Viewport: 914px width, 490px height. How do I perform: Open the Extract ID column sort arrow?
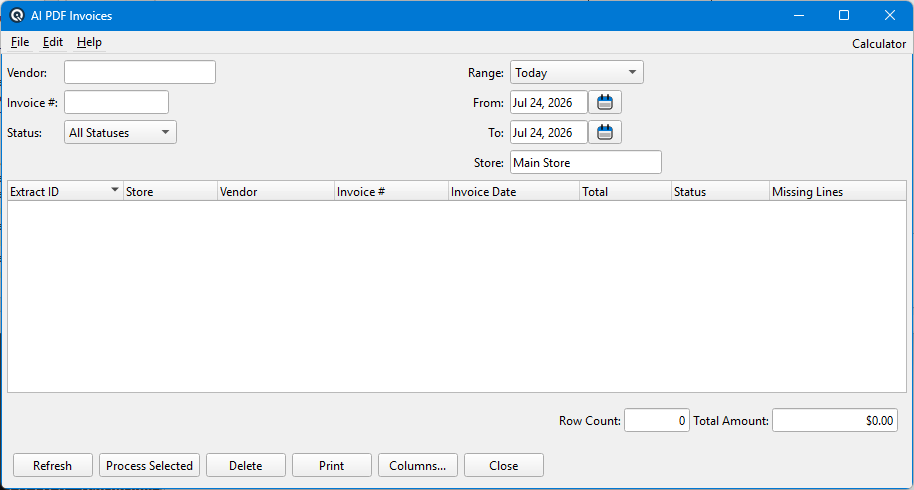pos(115,190)
